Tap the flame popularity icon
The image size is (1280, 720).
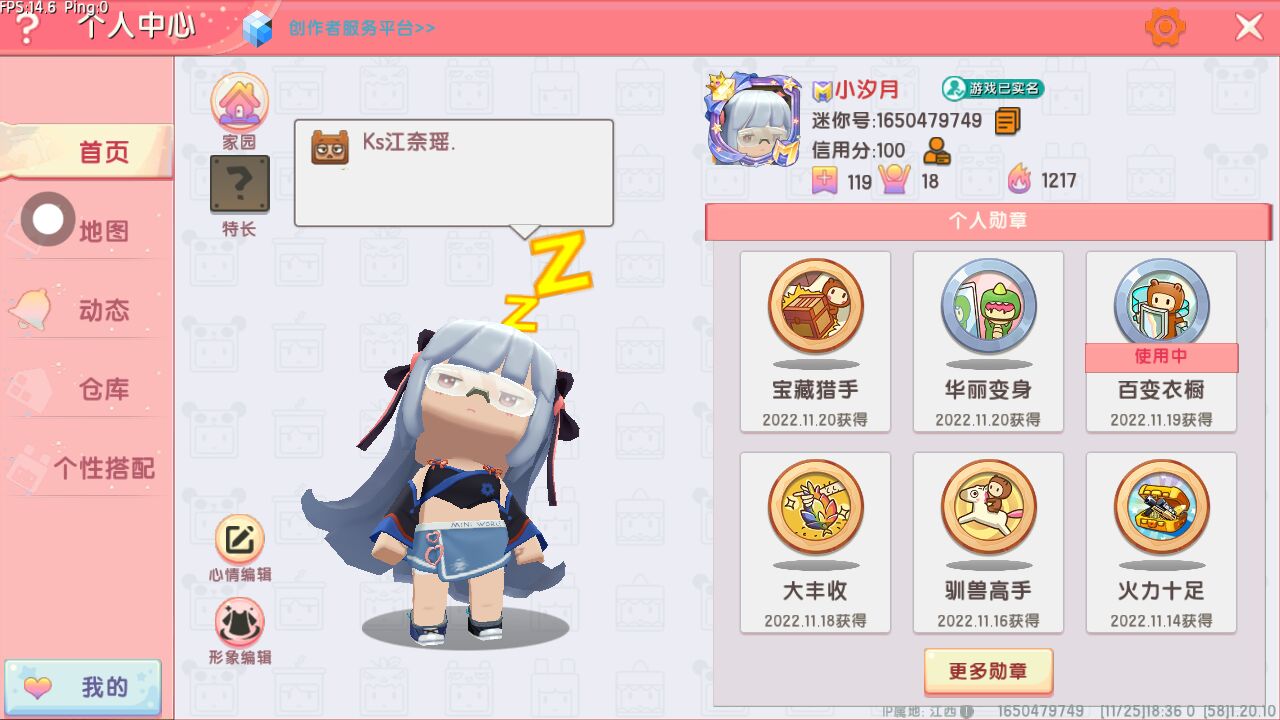(1018, 180)
